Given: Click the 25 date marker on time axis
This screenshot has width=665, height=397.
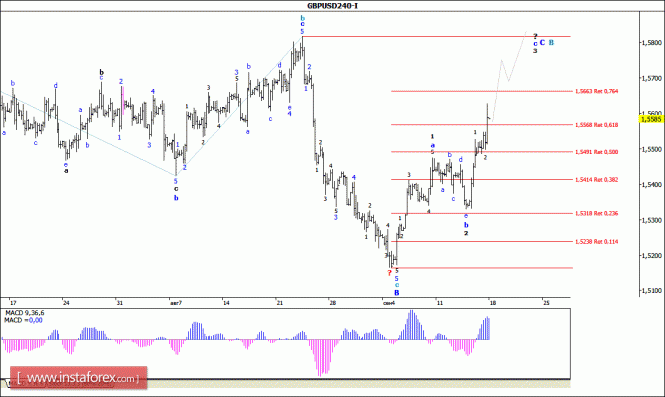Looking at the screenshot, I should point(546,303).
